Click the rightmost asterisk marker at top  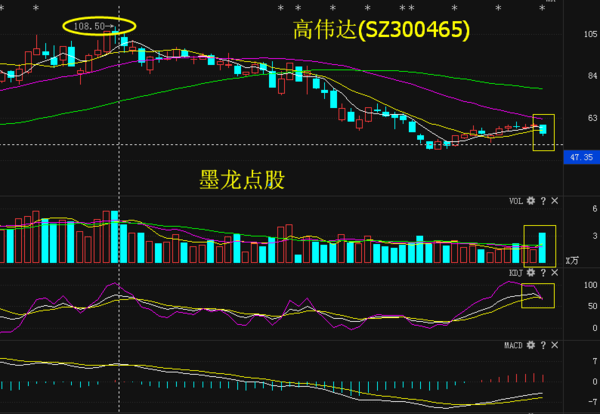pos(541,7)
